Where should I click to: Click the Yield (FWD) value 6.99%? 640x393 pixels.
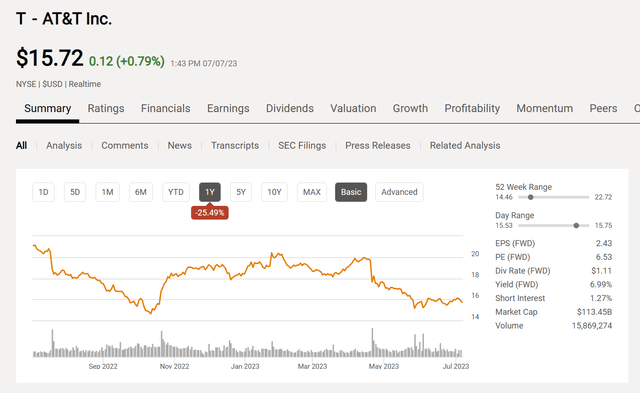pyautogui.click(x=601, y=284)
